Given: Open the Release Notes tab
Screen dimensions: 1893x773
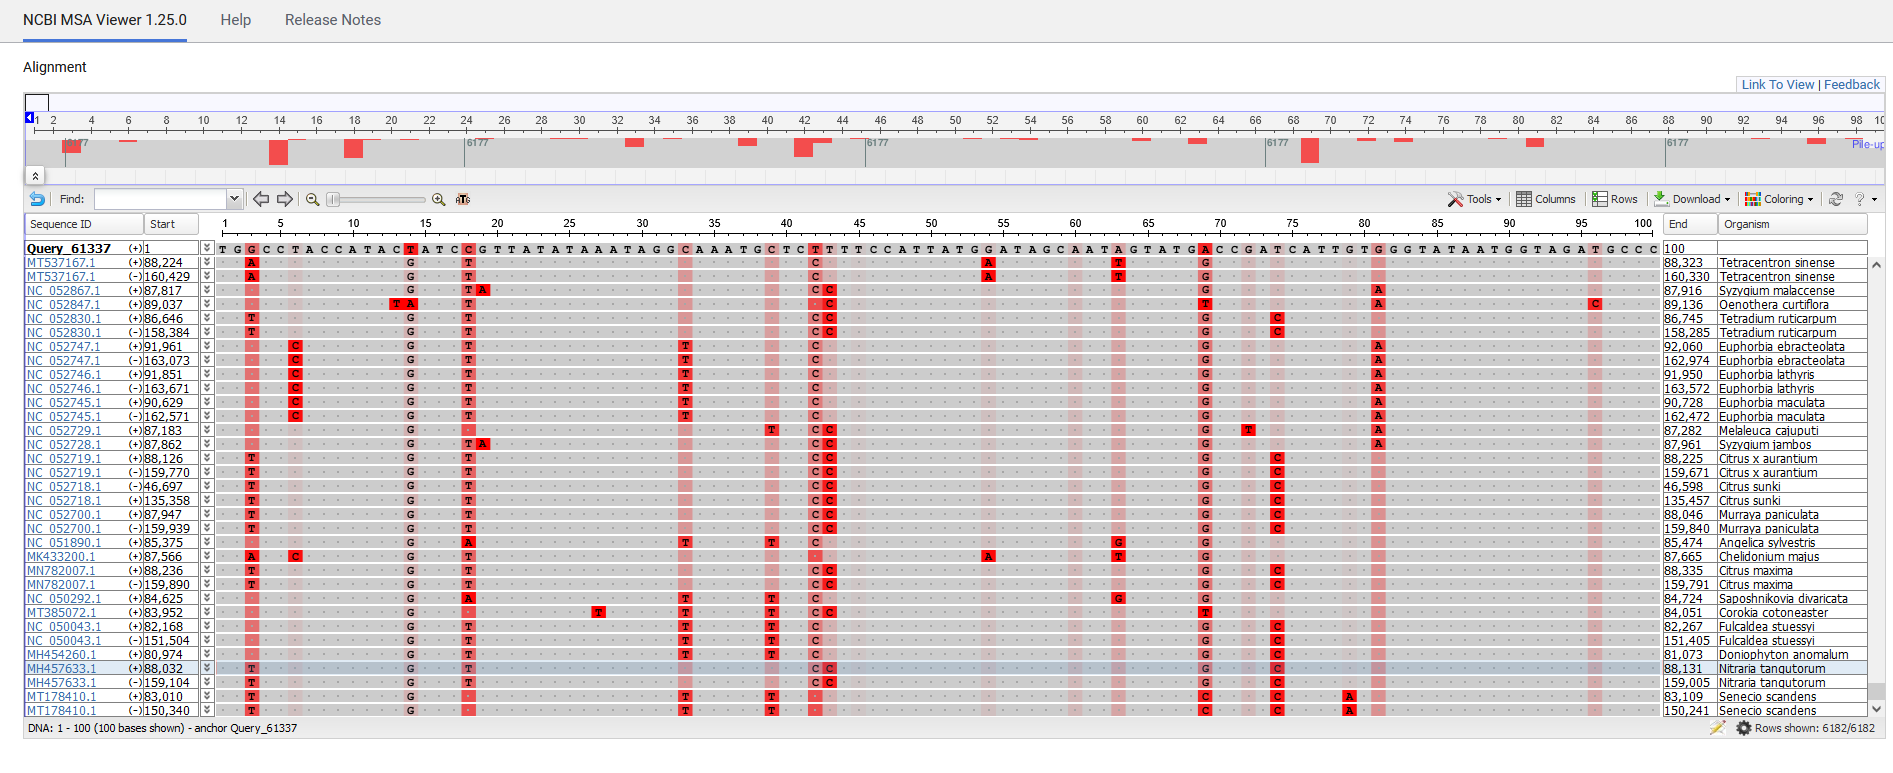Looking at the screenshot, I should point(333,20).
